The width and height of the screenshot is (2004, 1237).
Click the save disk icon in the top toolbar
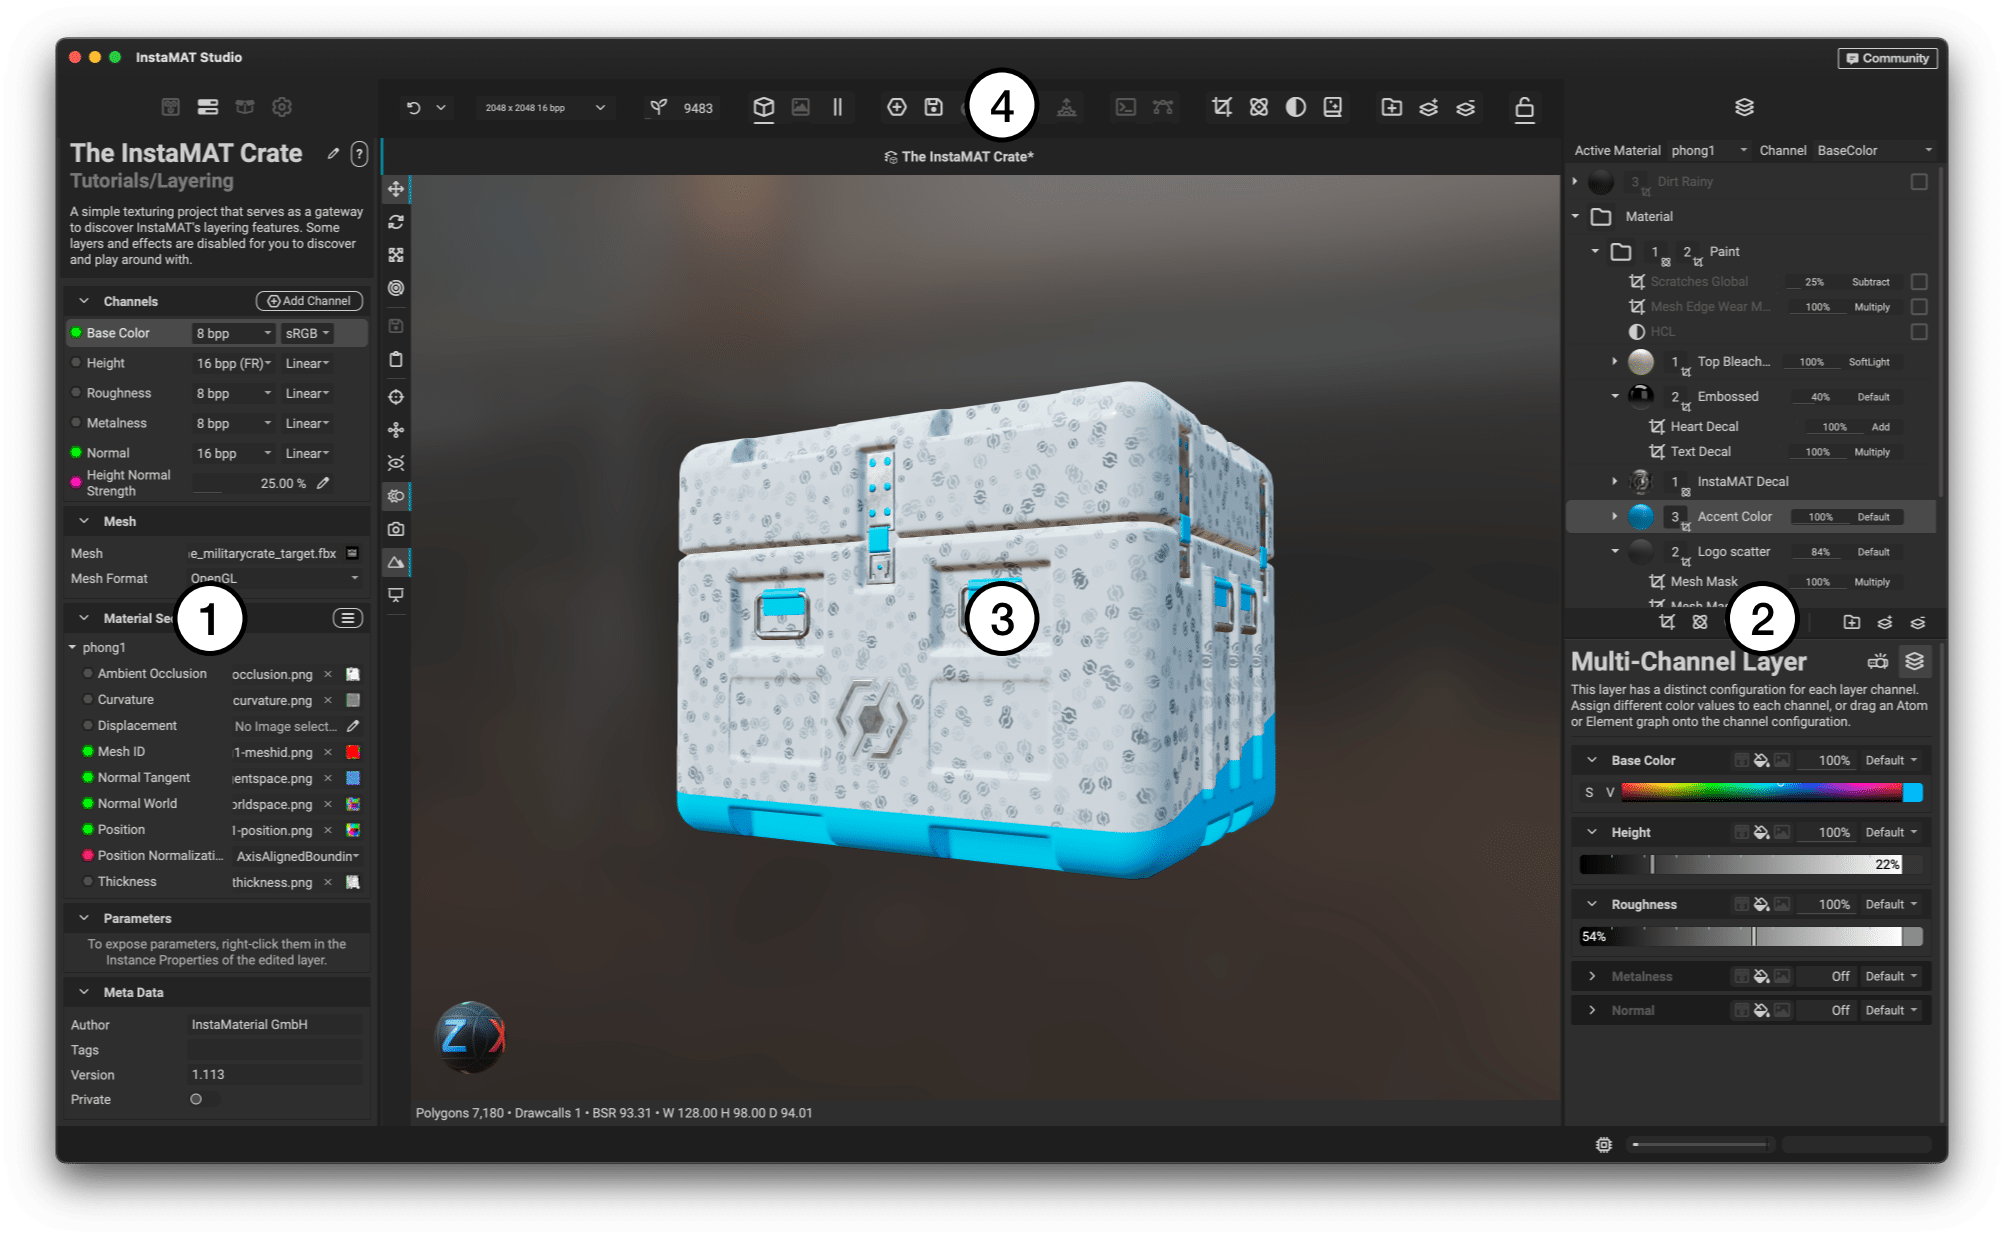click(934, 107)
